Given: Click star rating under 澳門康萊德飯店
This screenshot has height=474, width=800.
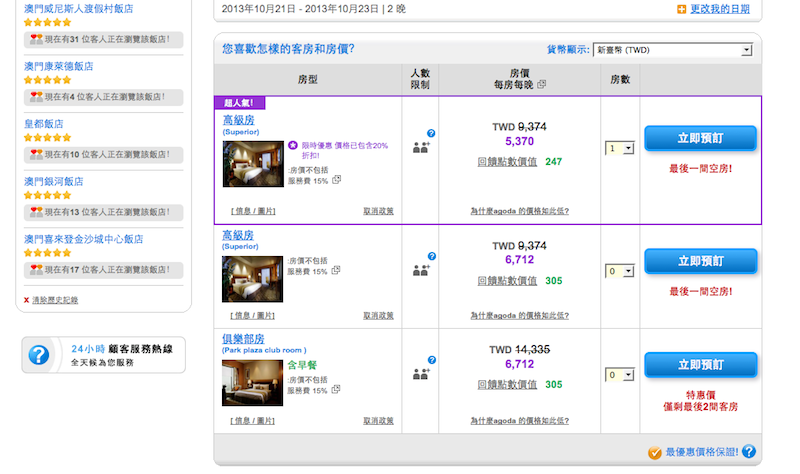Looking at the screenshot, I should [x=47, y=80].
